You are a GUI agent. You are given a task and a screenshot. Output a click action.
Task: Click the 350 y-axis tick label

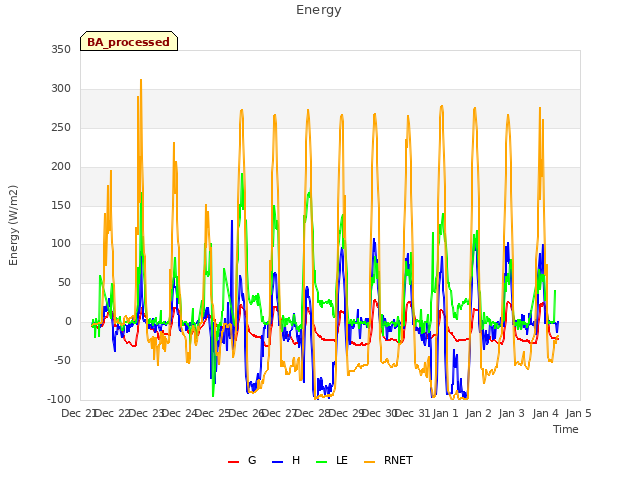[x=61, y=49]
